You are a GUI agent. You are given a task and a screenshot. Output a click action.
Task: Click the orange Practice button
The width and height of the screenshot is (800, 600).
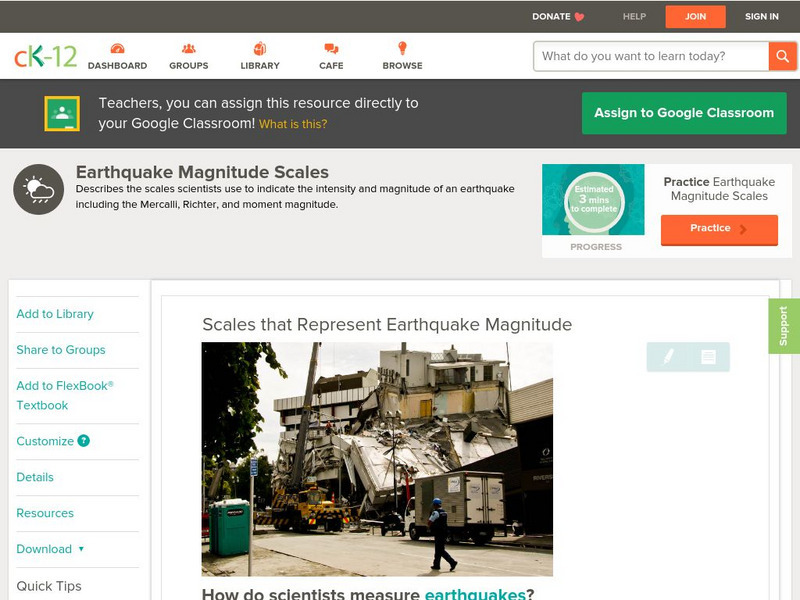(719, 229)
